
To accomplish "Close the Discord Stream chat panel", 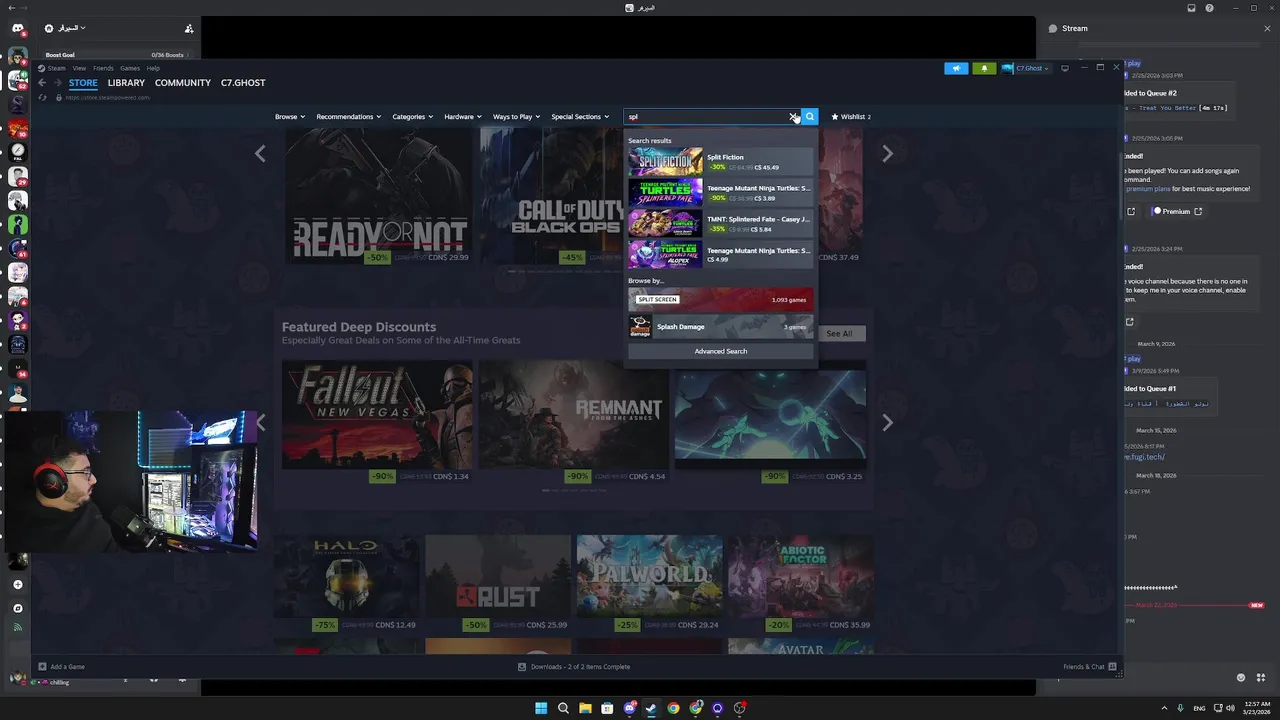I will (1267, 29).
